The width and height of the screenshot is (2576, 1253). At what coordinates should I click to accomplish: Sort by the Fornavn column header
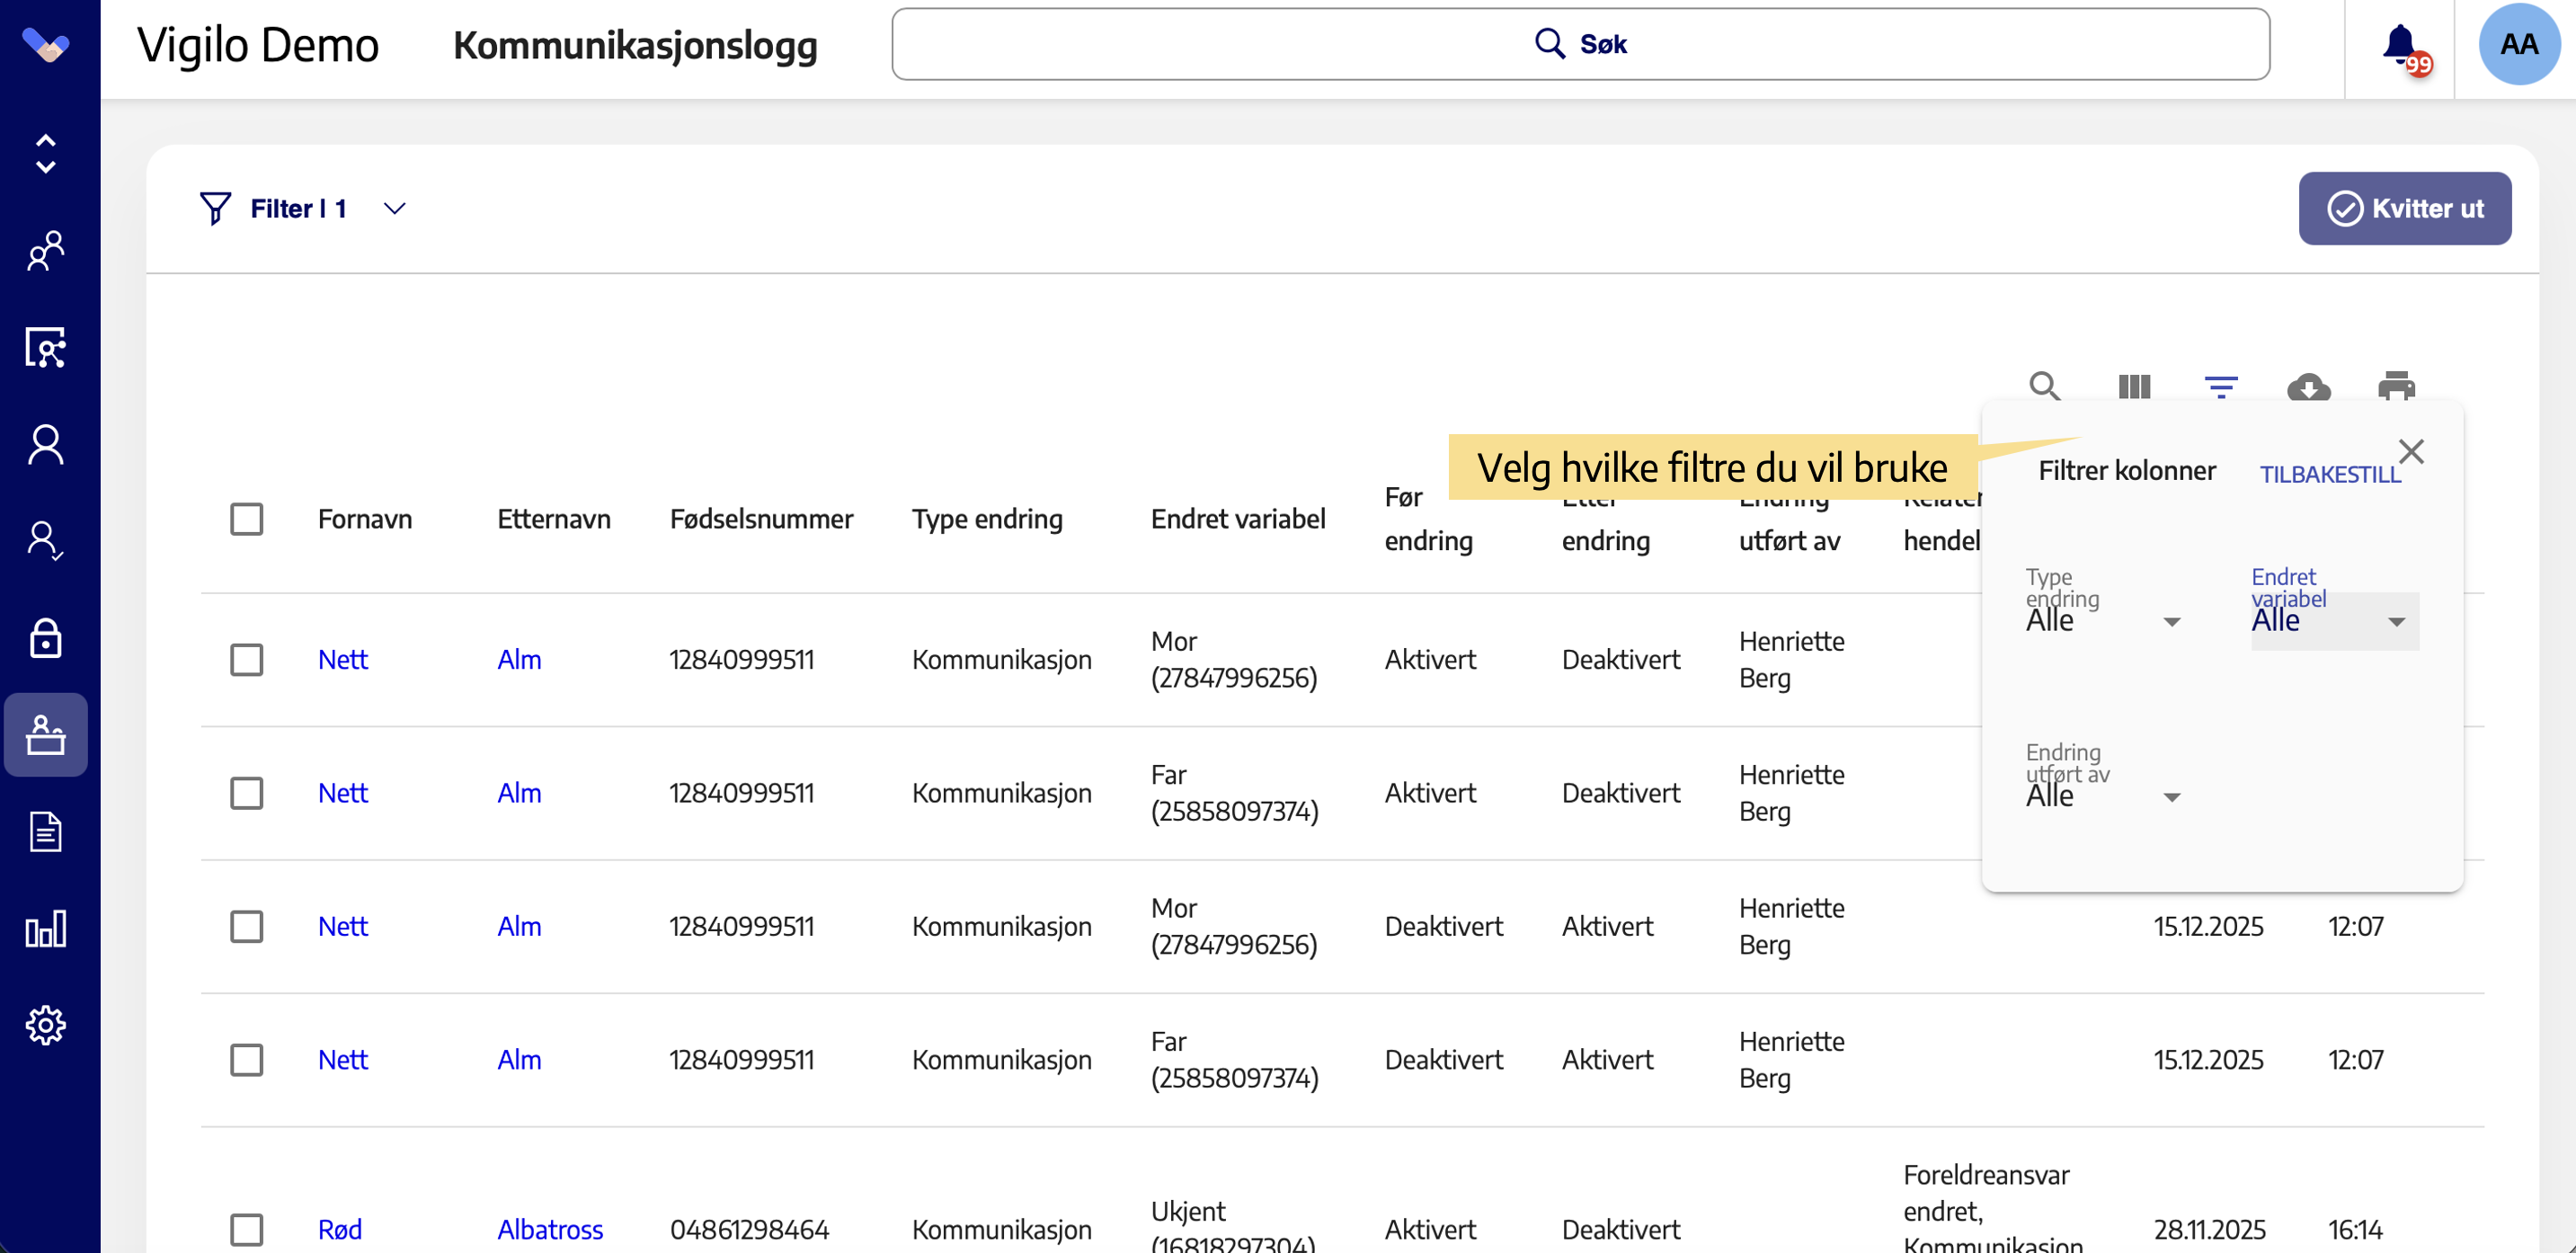(x=365, y=519)
